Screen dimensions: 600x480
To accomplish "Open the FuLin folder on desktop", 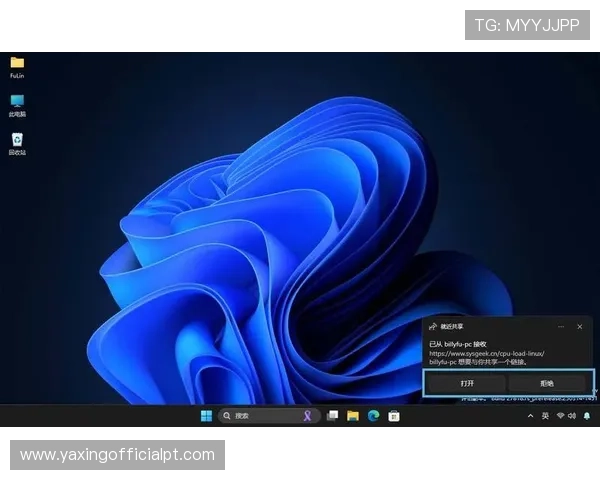I will (x=17, y=63).
